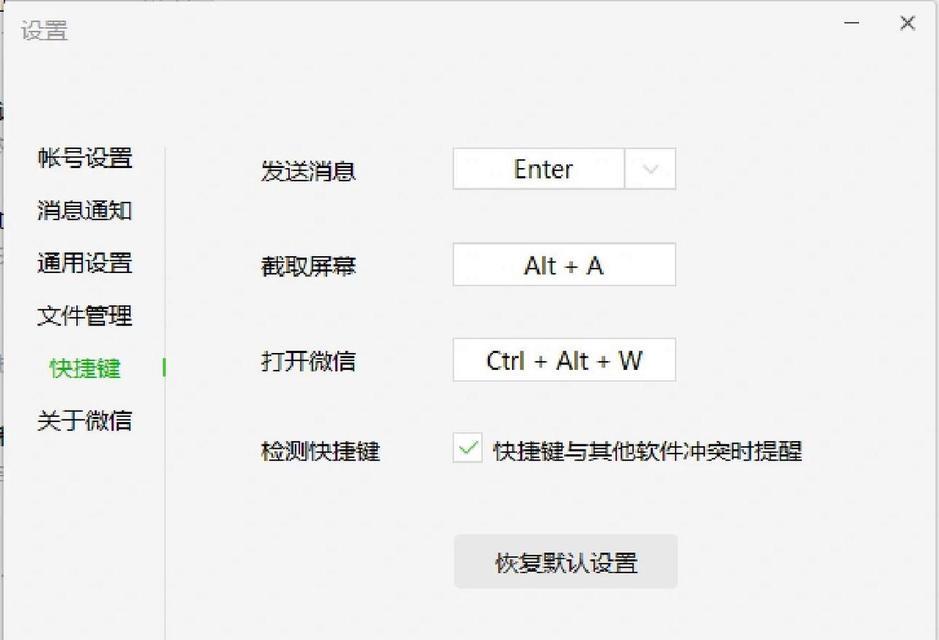Click the 设置 window title
939x640 pixels.
[45, 31]
